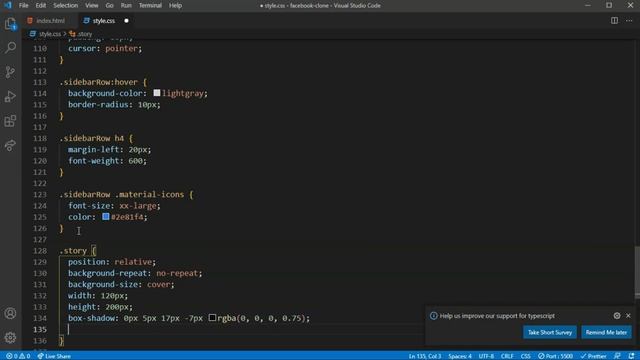Click 'font-size: xx-large;' line
Image resolution: width=640 pixels, height=360 pixels.
(114, 206)
